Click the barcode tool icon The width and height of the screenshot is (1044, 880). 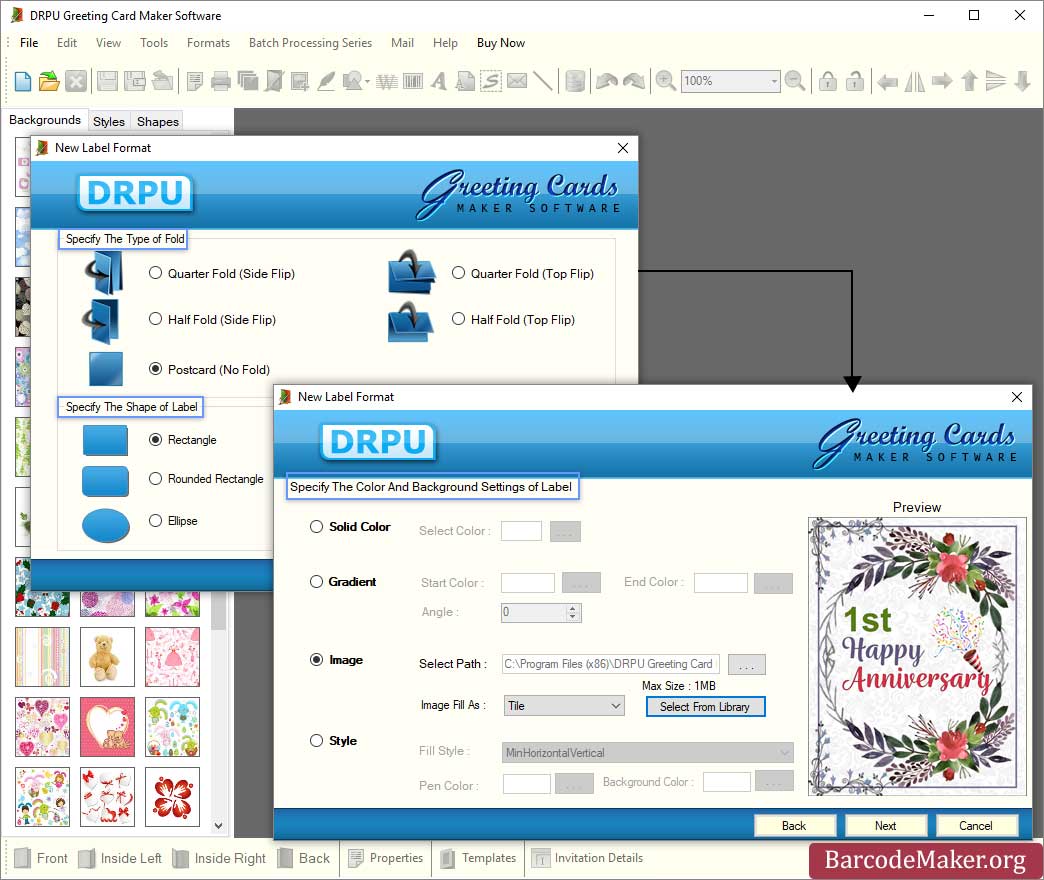[413, 81]
